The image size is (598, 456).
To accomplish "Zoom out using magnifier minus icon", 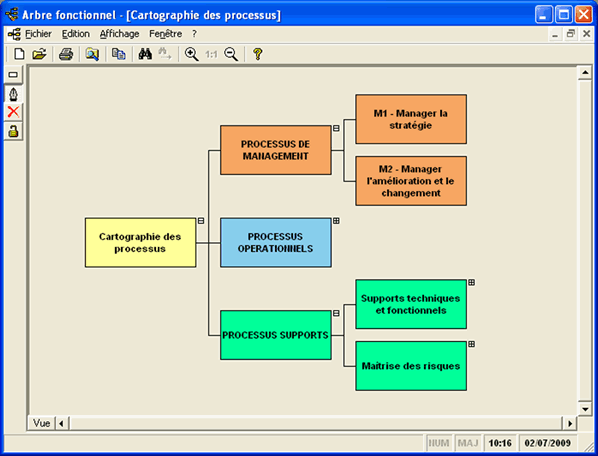I will click(231, 54).
